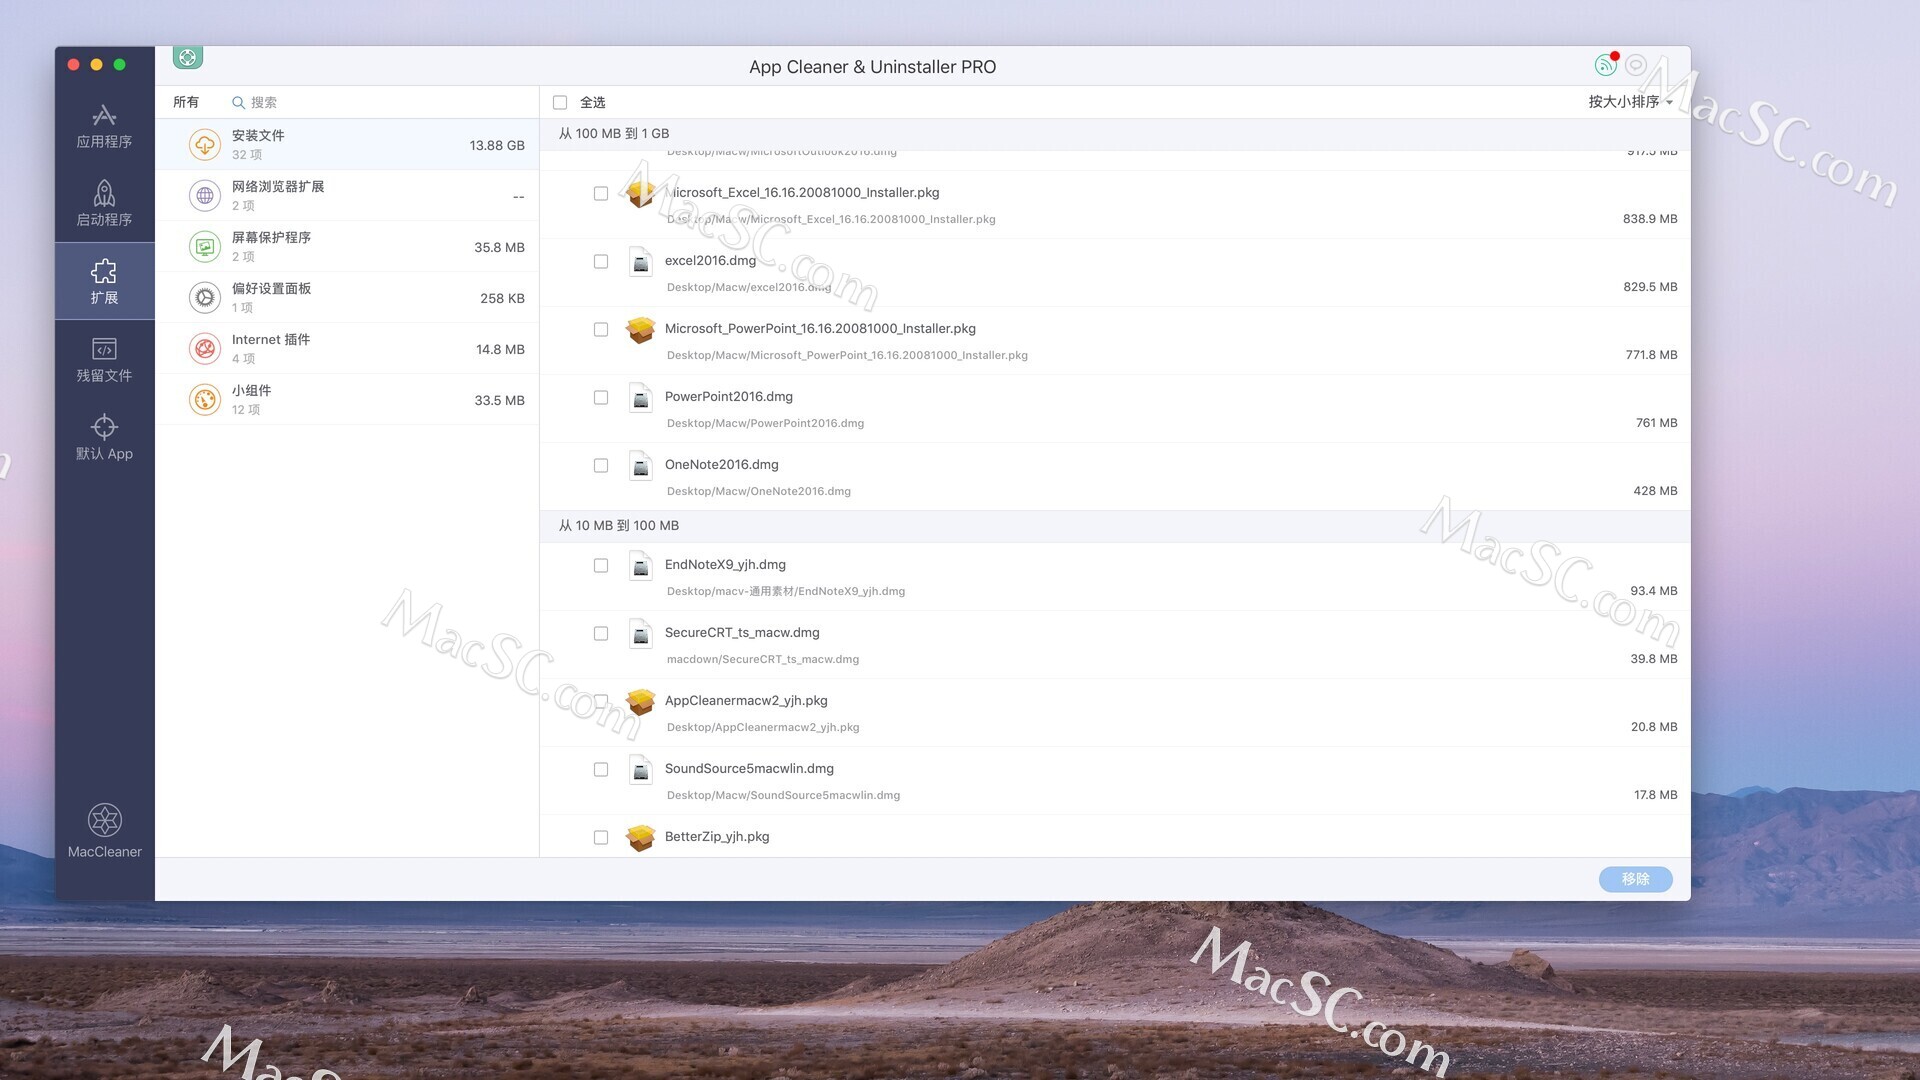Check the Microsoft PowerPoint Installer.pkg checkbox
Viewport: 1920px width, 1080px height.
601,330
